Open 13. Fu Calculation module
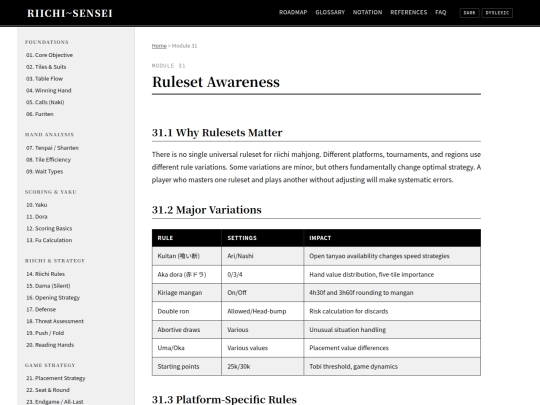540x405 pixels. 49,240
